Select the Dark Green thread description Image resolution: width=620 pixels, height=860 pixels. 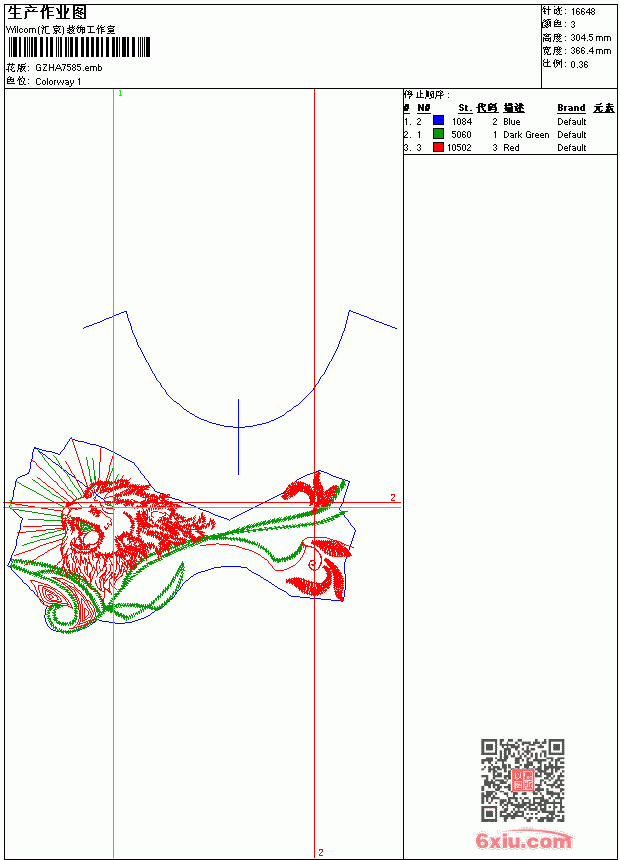tap(526, 135)
